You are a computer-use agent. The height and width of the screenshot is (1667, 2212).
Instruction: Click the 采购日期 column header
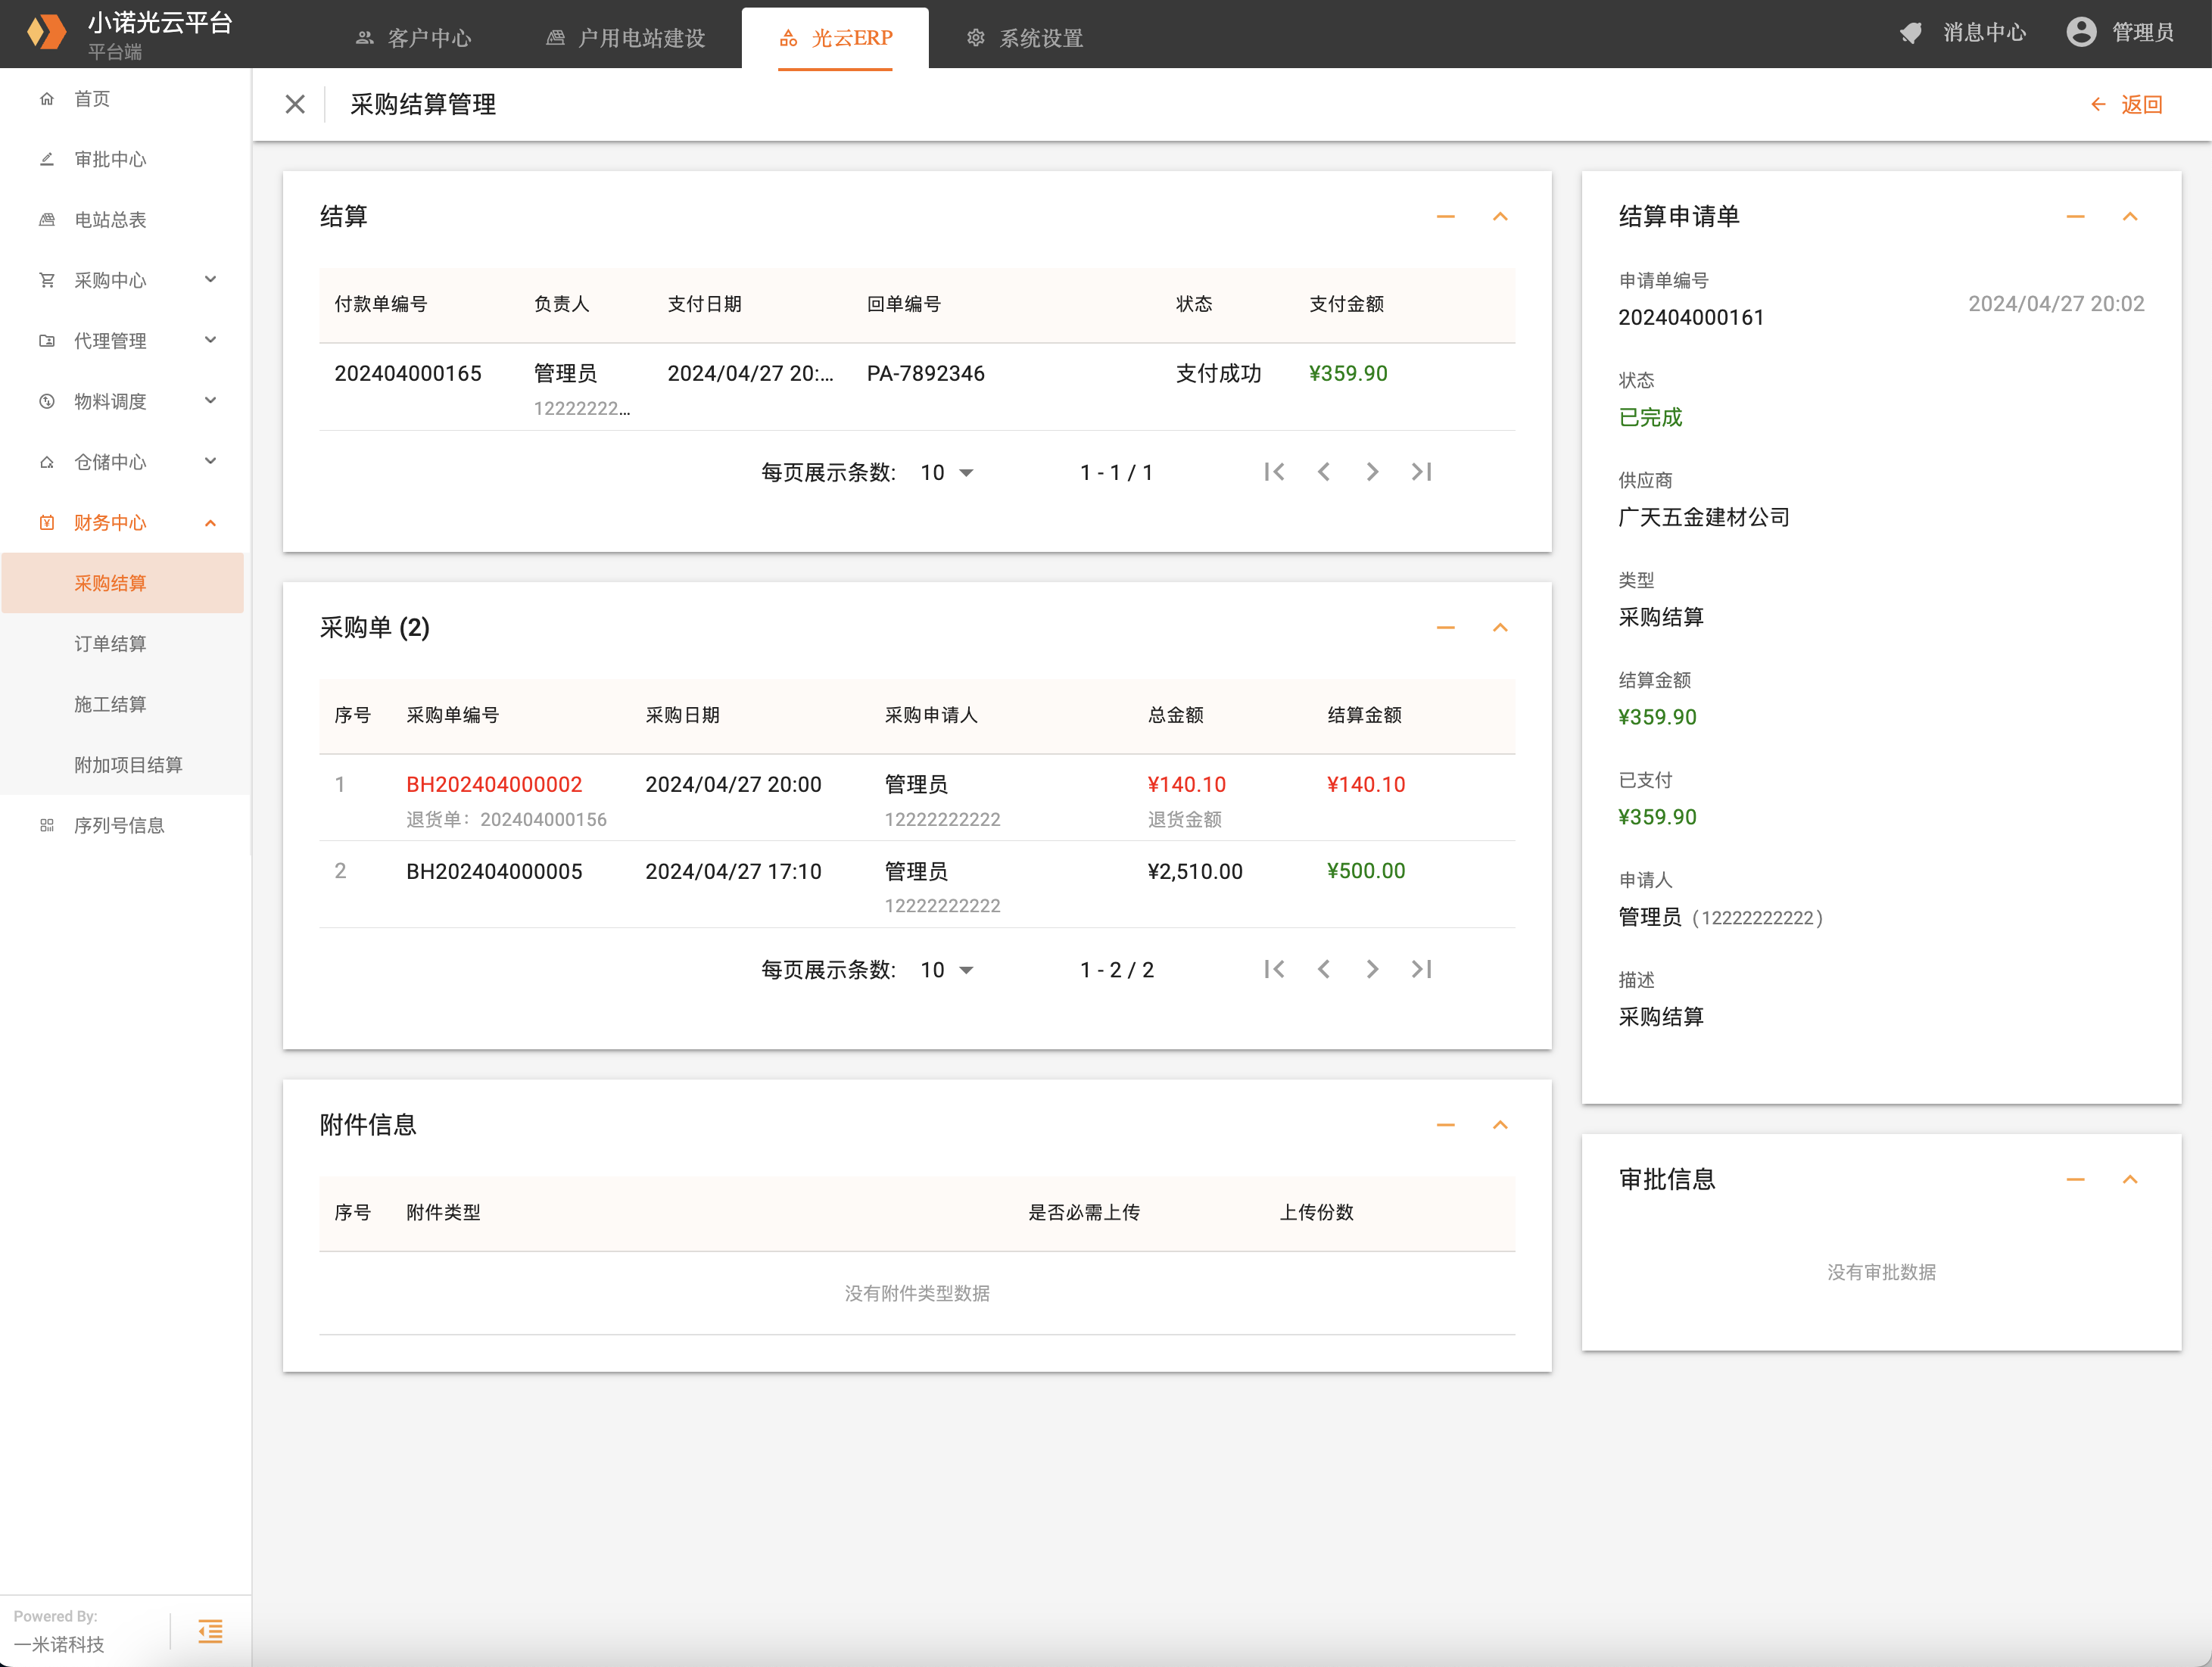coord(682,716)
